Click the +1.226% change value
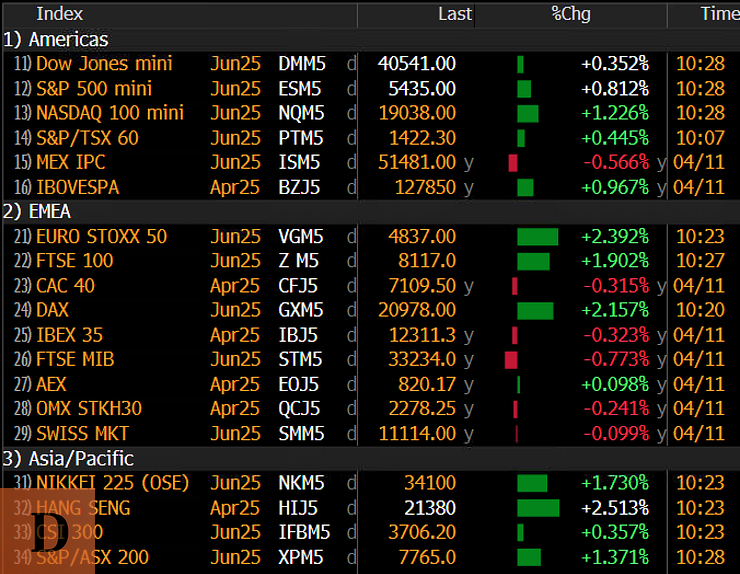The image size is (740, 574). coord(615,113)
